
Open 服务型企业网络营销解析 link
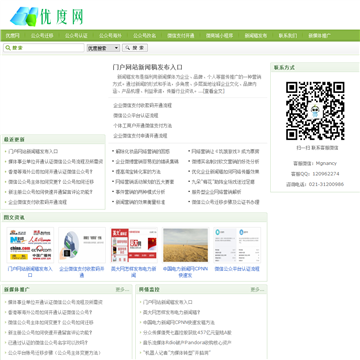216,192
